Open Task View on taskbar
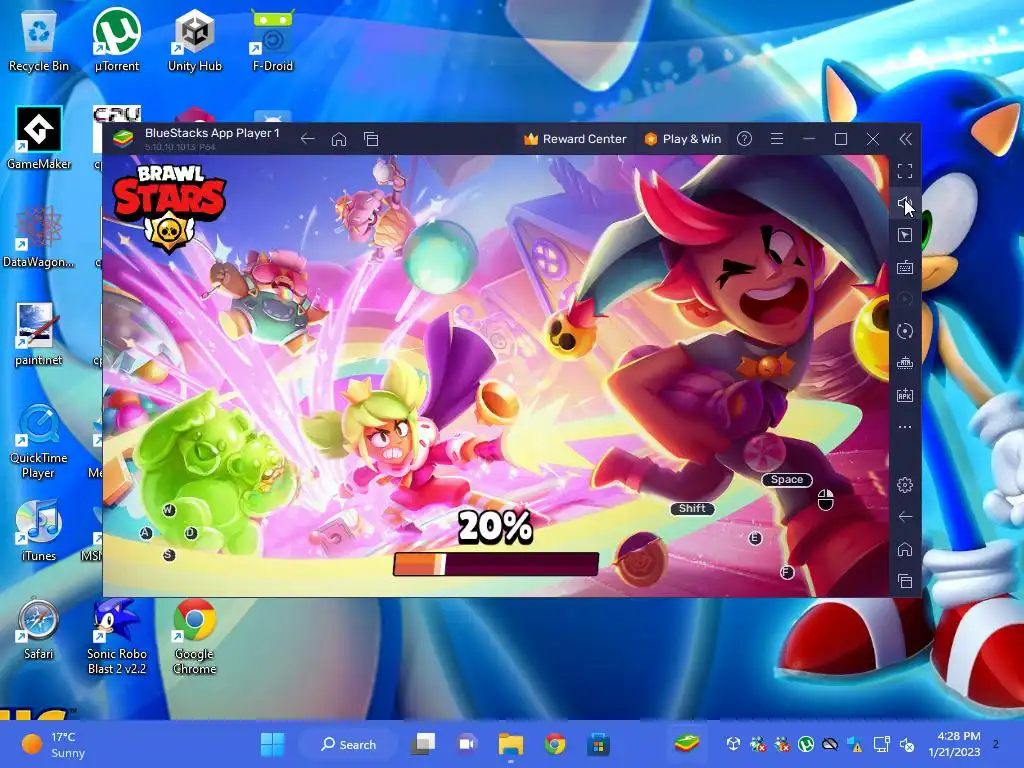 (424, 744)
